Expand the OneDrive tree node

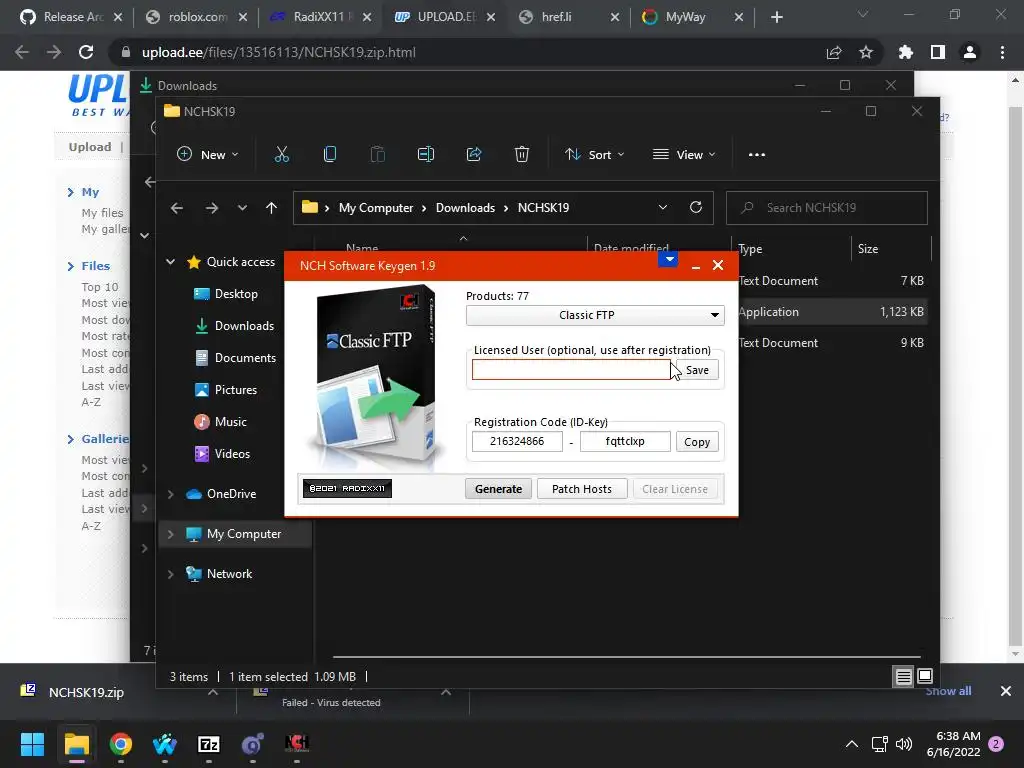(170, 494)
